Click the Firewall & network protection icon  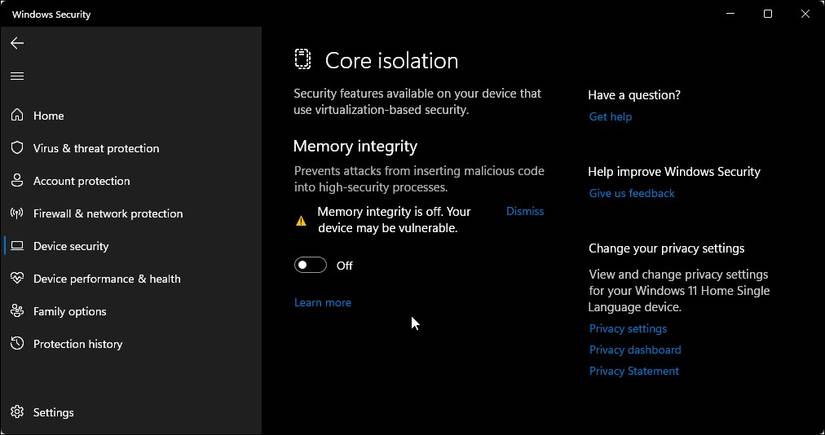point(17,213)
